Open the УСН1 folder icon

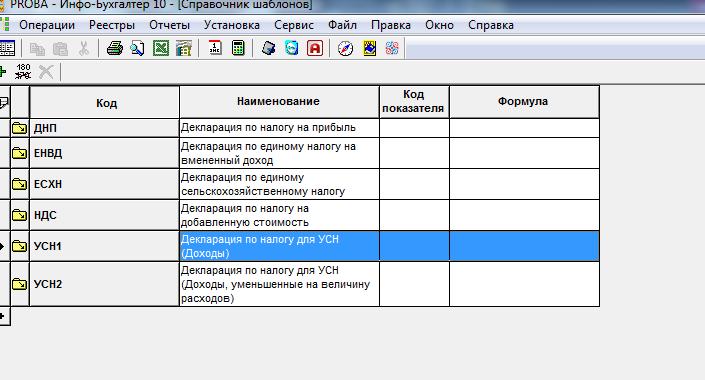click(19, 246)
